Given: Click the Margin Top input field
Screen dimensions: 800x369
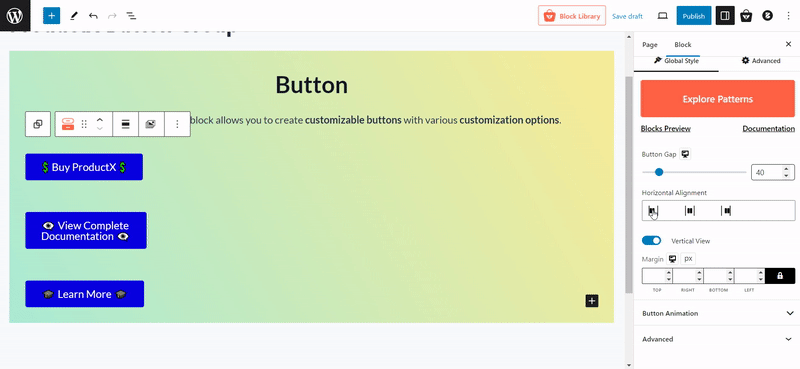Looking at the screenshot, I should [x=657, y=276].
